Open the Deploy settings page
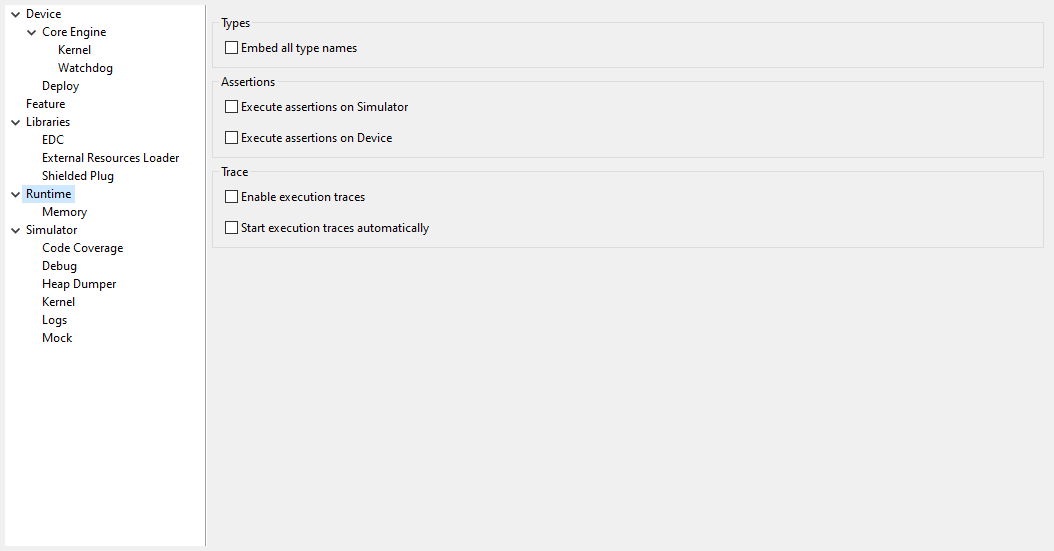The image size is (1054, 551). 60,86
